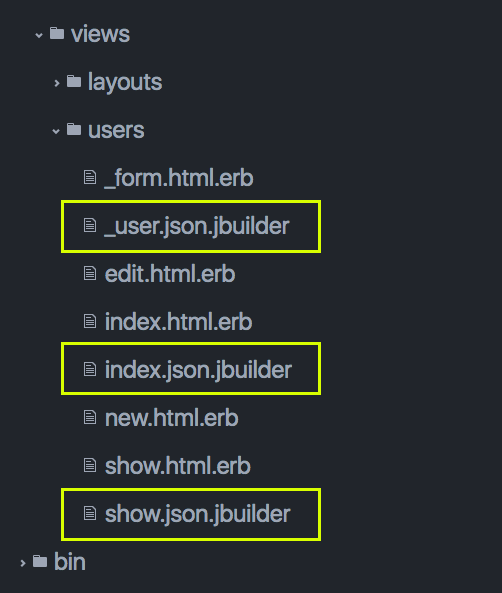Click file icon beside index.json.jbuilder
The image size is (502, 593).
click(90, 369)
